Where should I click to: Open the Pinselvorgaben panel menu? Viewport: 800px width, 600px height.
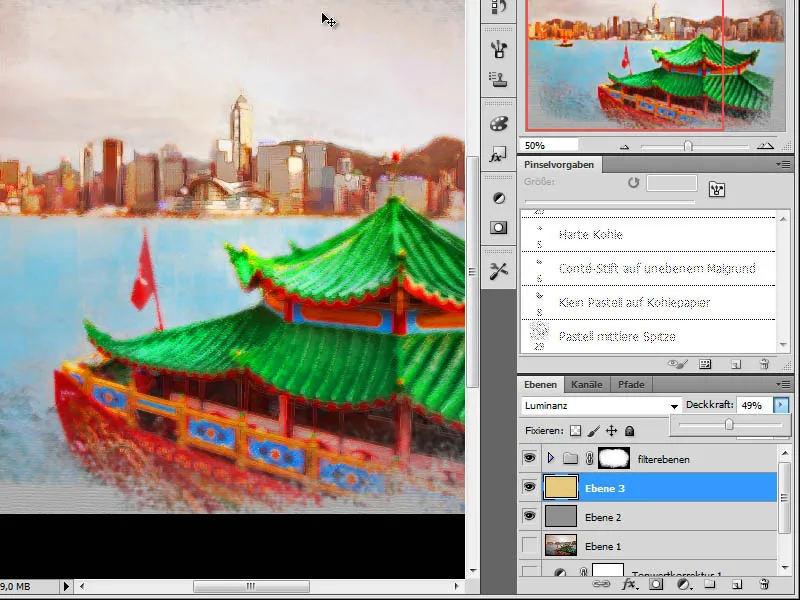(783, 164)
